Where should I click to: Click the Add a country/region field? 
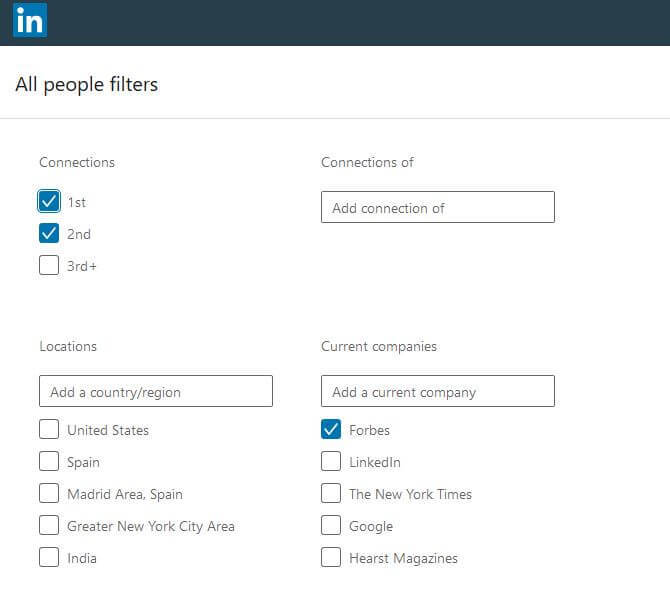point(156,391)
